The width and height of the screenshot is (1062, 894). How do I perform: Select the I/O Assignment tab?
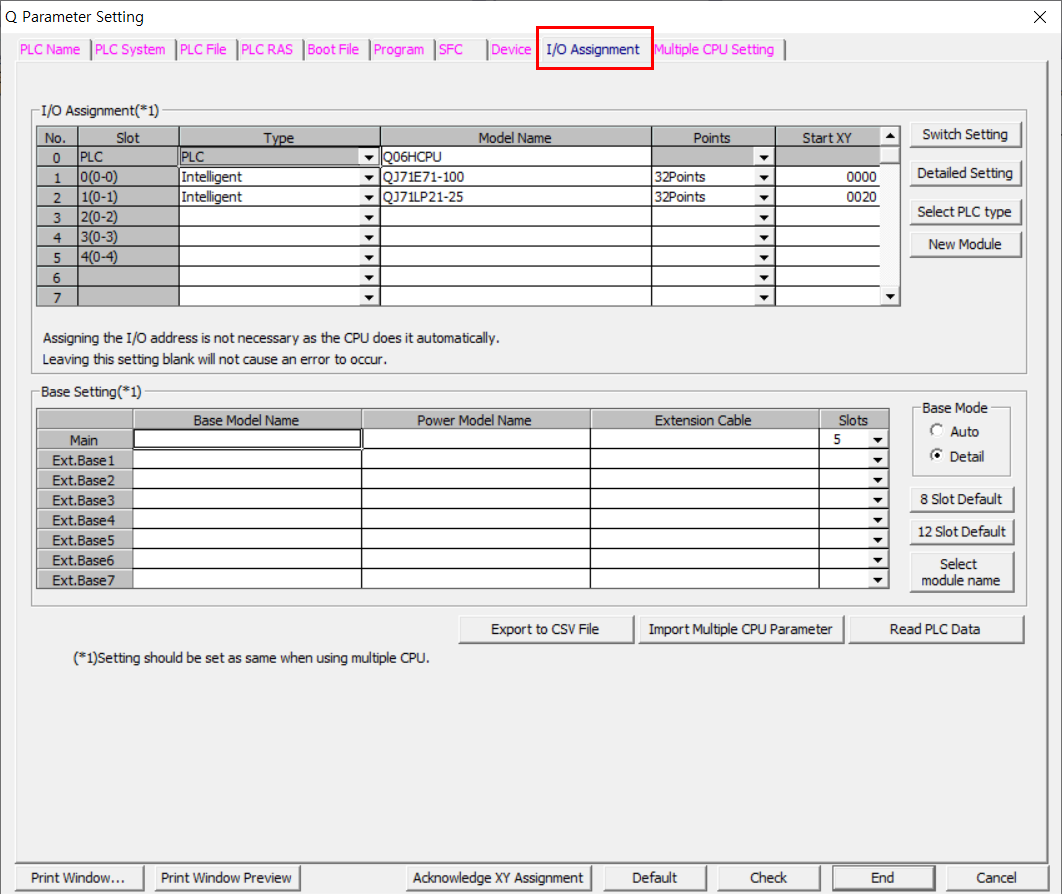tap(593, 49)
